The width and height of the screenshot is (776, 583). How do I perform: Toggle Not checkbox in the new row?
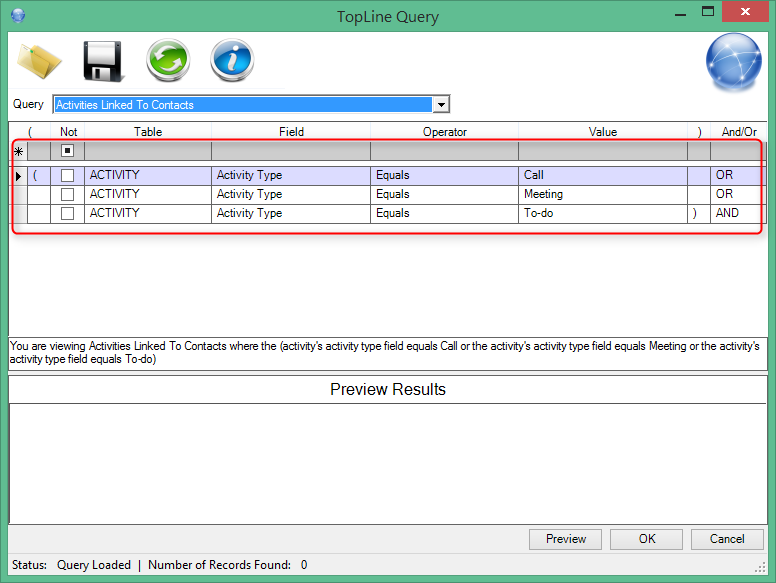(67, 150)
